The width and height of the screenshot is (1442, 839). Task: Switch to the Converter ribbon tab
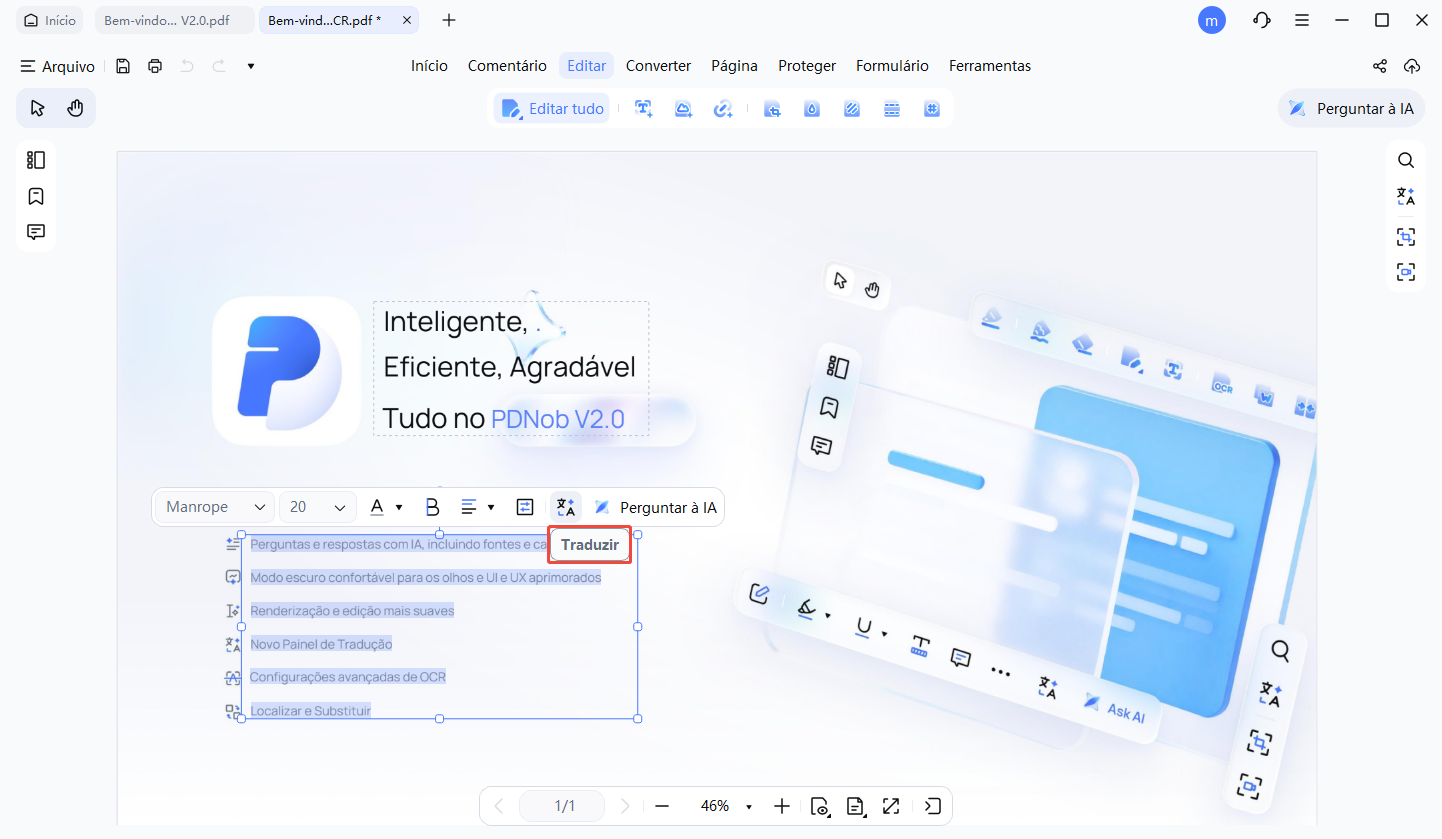click(x=658, y=65)
